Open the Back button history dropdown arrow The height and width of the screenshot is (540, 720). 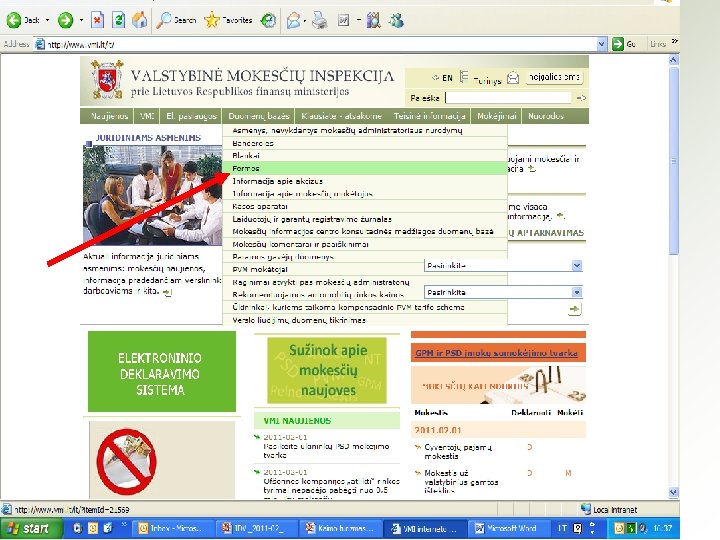pos(47,20)
